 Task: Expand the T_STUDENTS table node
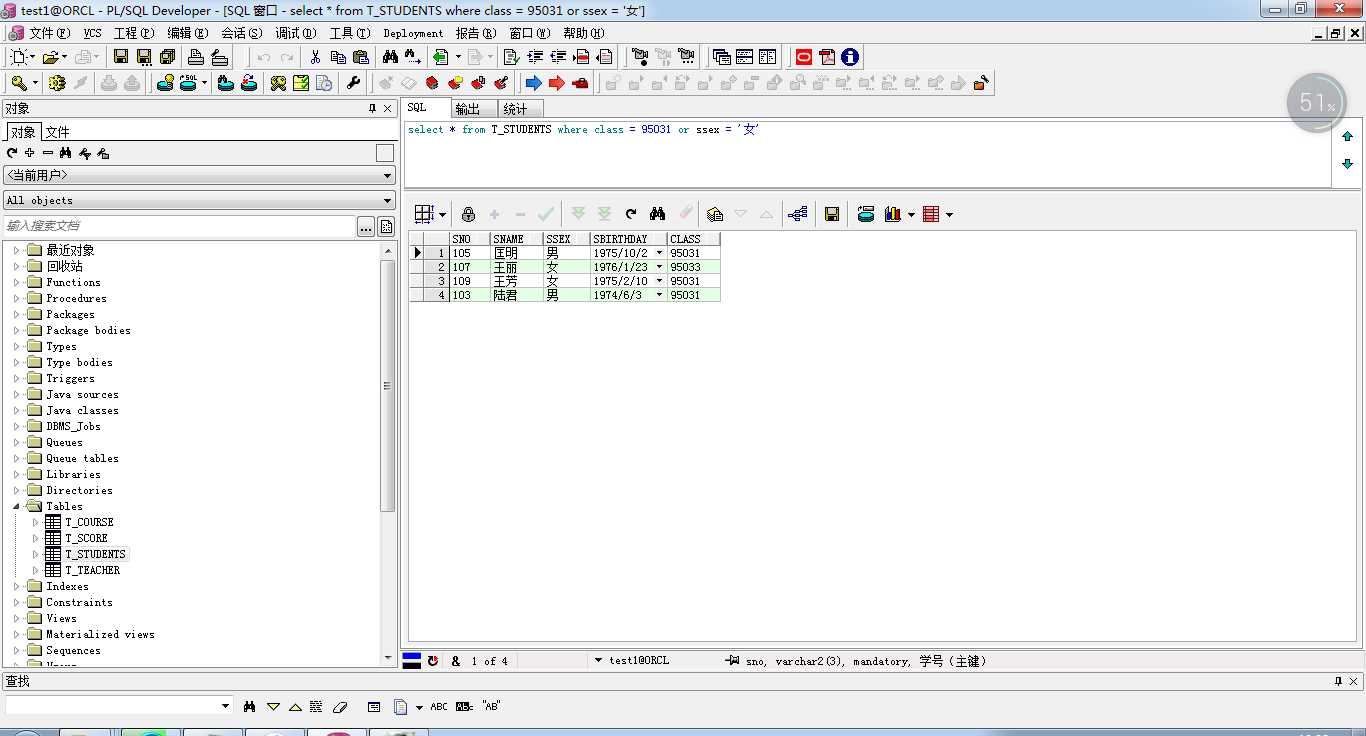pos(36,554)
